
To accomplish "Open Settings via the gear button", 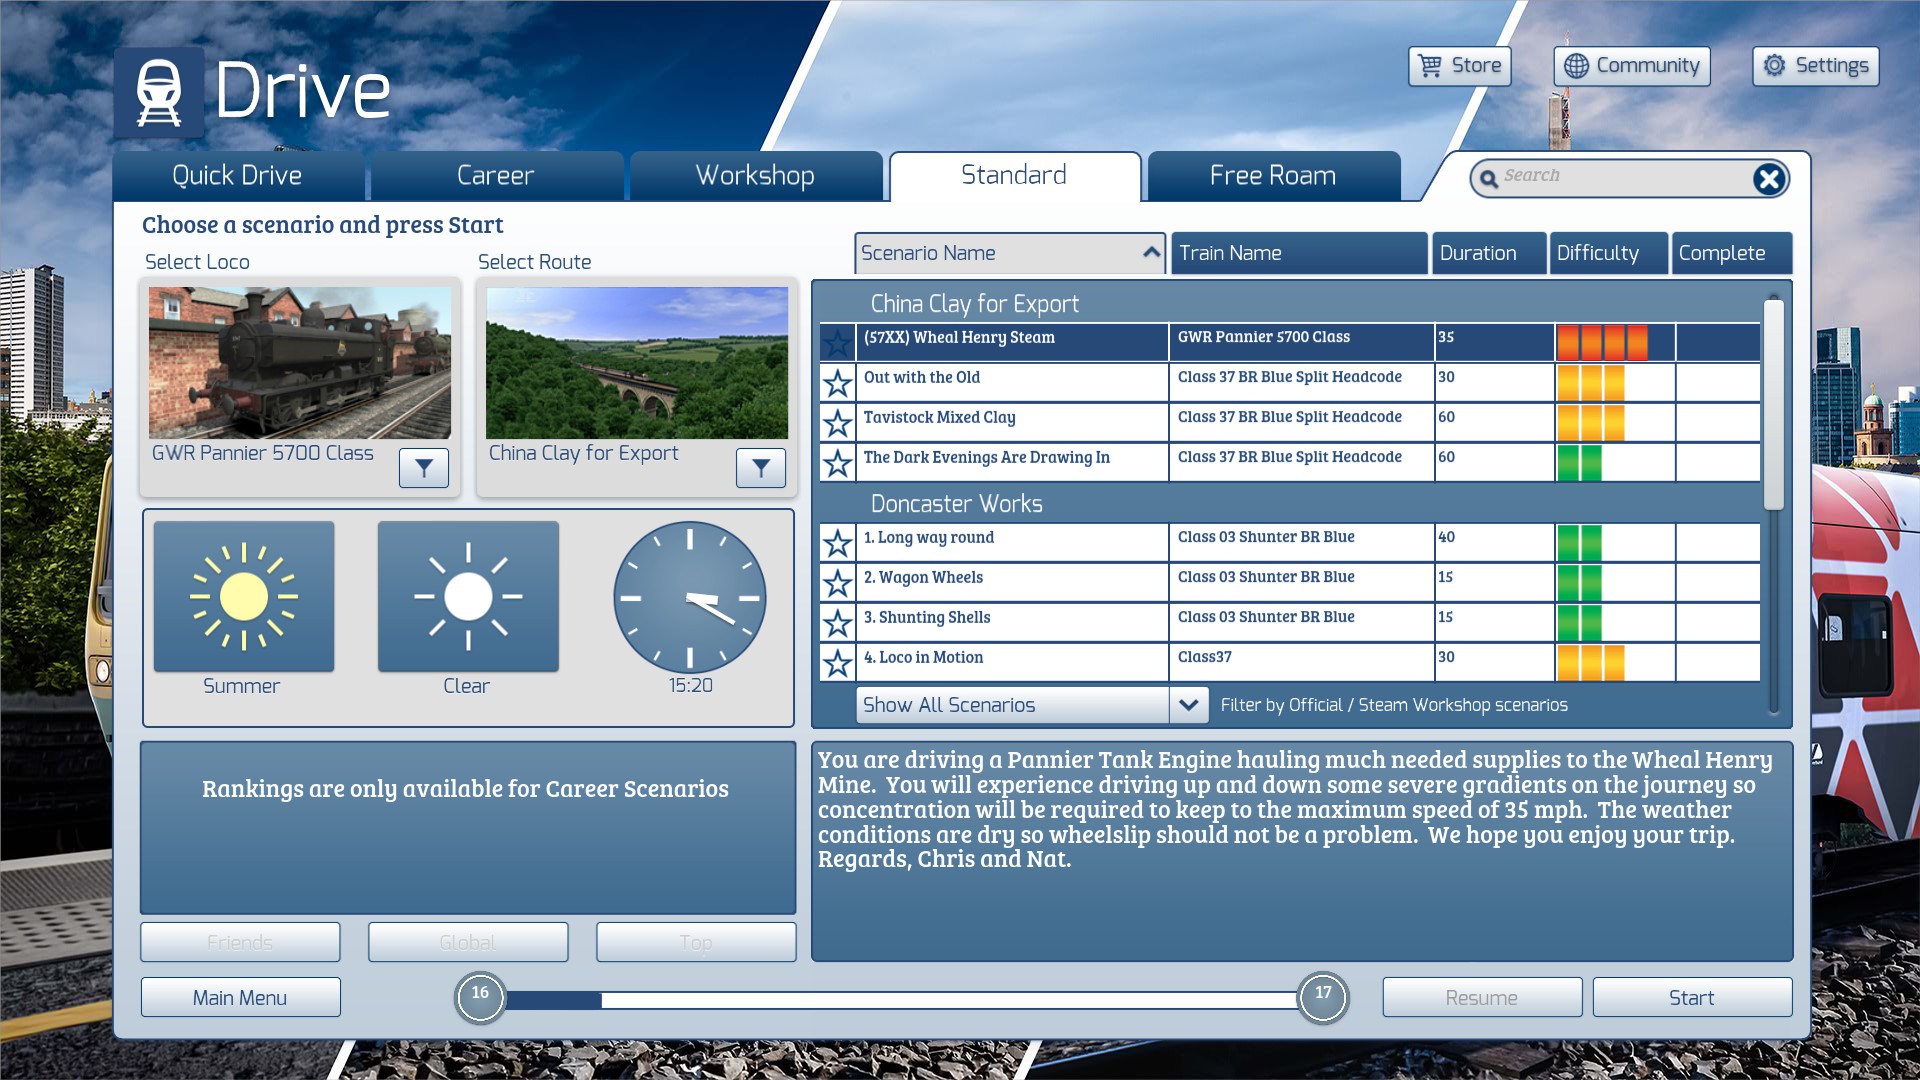I will tap(1815, 66).
